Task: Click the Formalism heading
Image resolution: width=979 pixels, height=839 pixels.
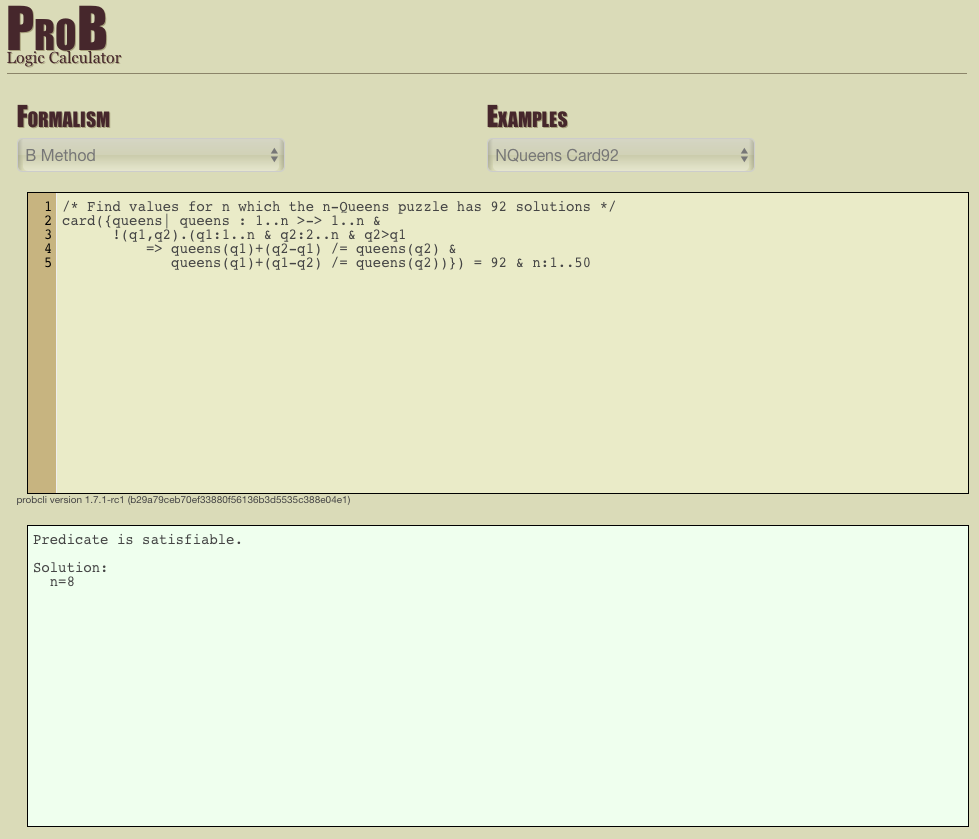Action: (63, 118)
